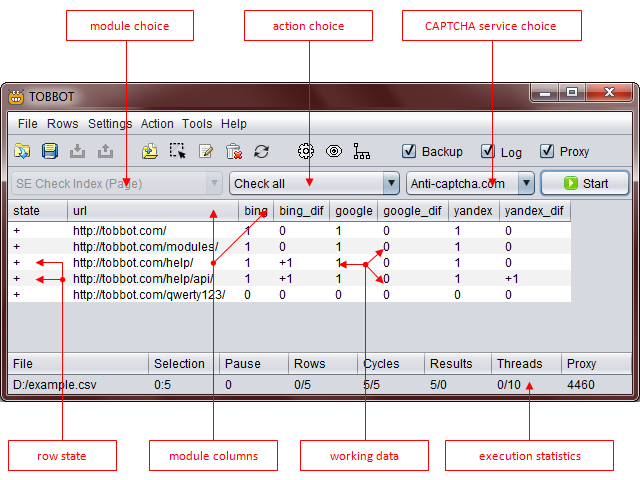This screenshot has height=480, width=640.
Task: Click the save floppy disk icon
Action: click(50, 151)
